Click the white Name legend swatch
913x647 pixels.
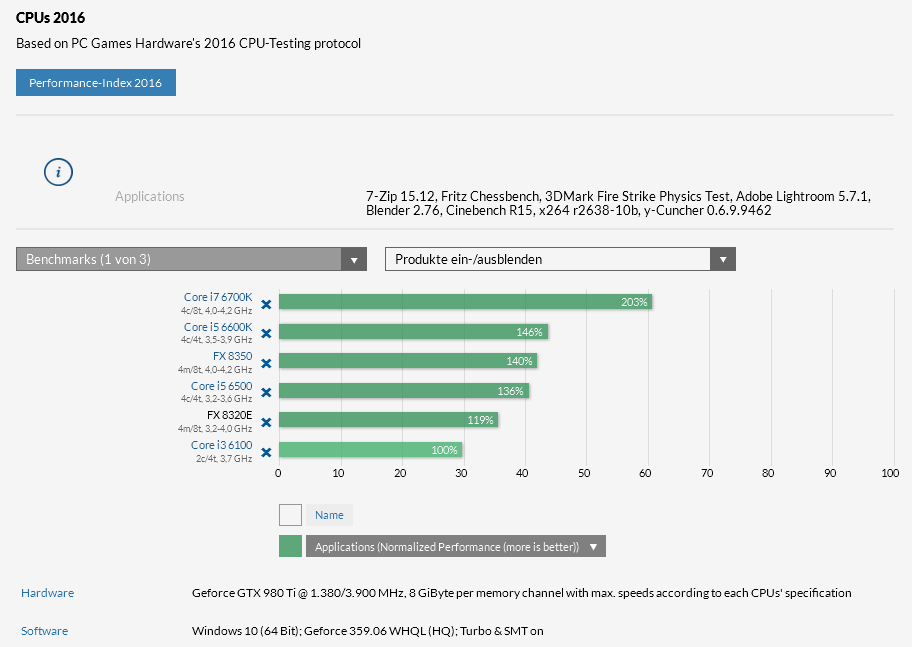point(290,515)
